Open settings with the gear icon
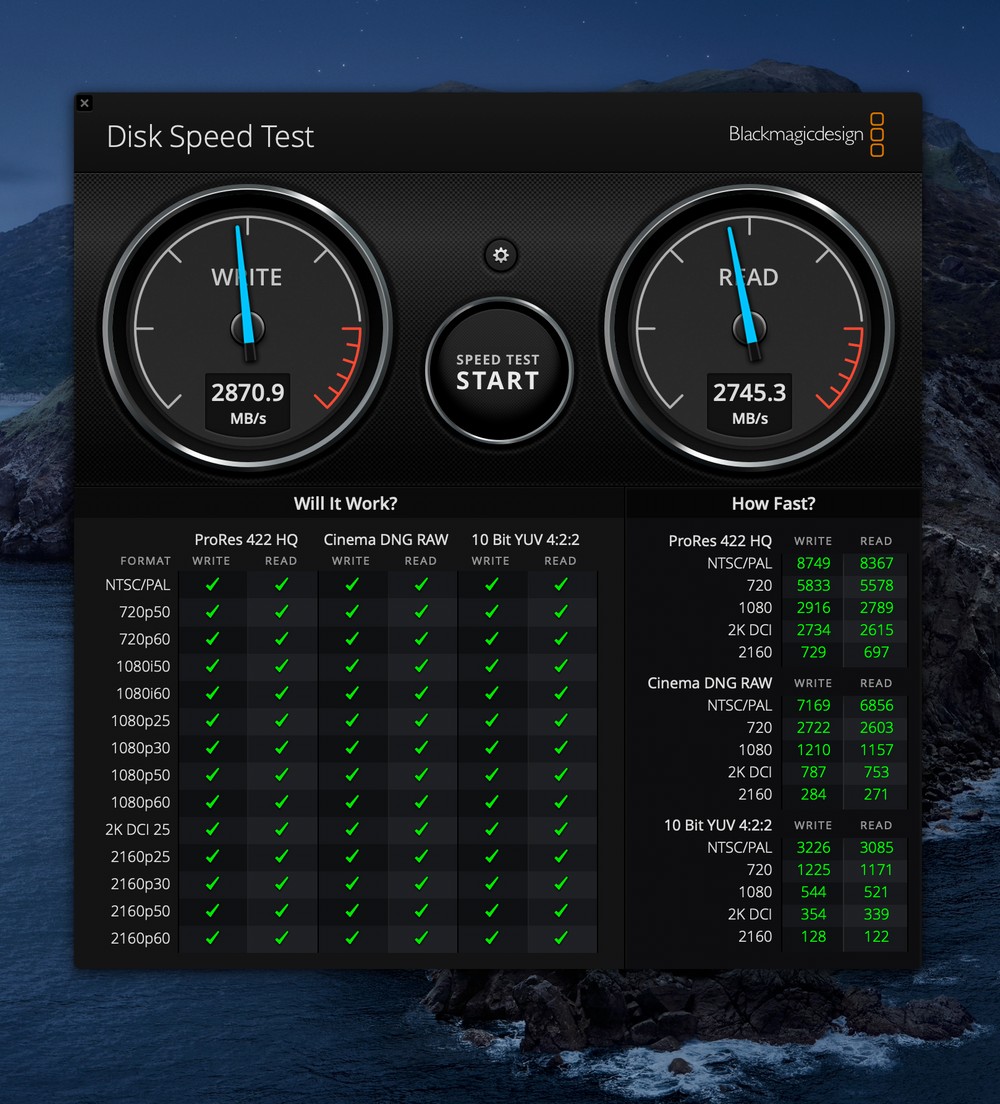 pos(501,255)
